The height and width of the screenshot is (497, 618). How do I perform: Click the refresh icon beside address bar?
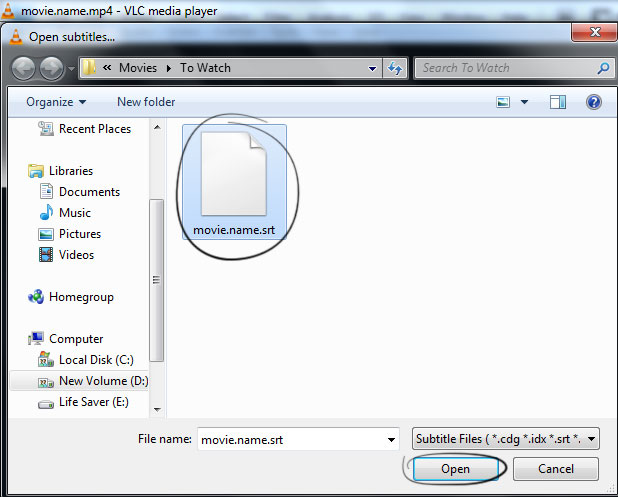395,68
